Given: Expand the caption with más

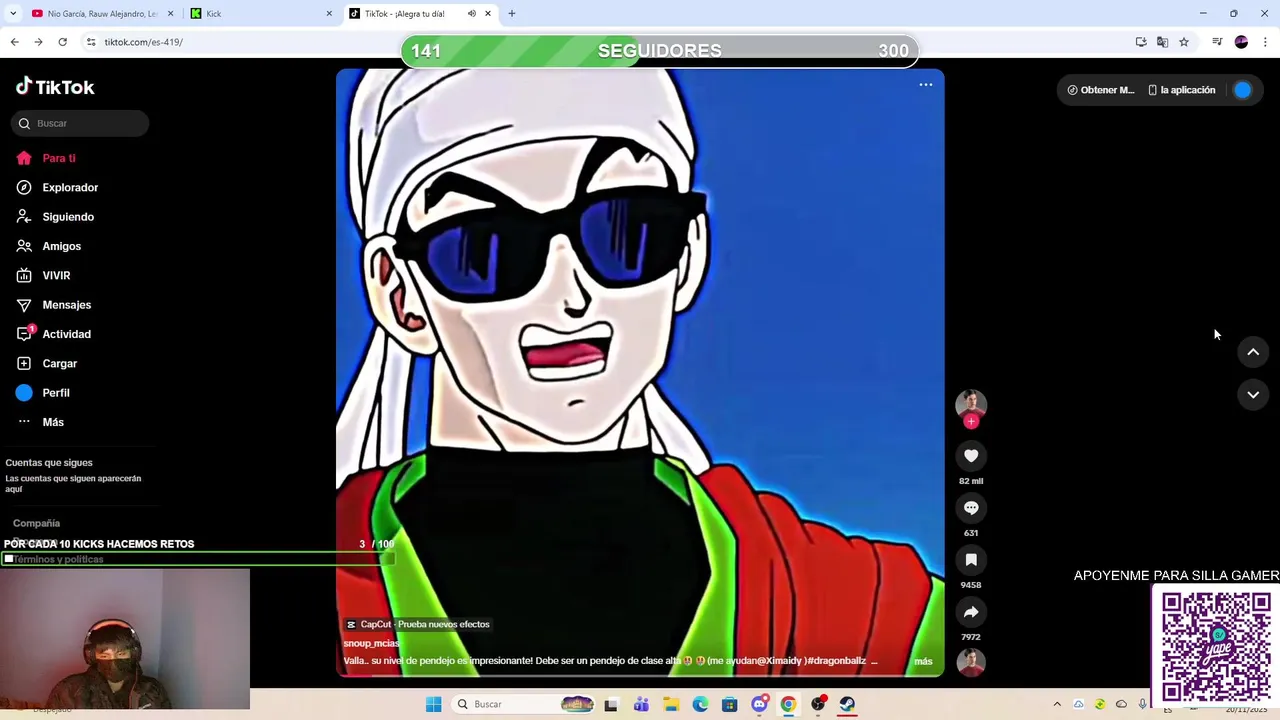Looking at the screenshot, I should pyautogui.click(x=923, y=661).
